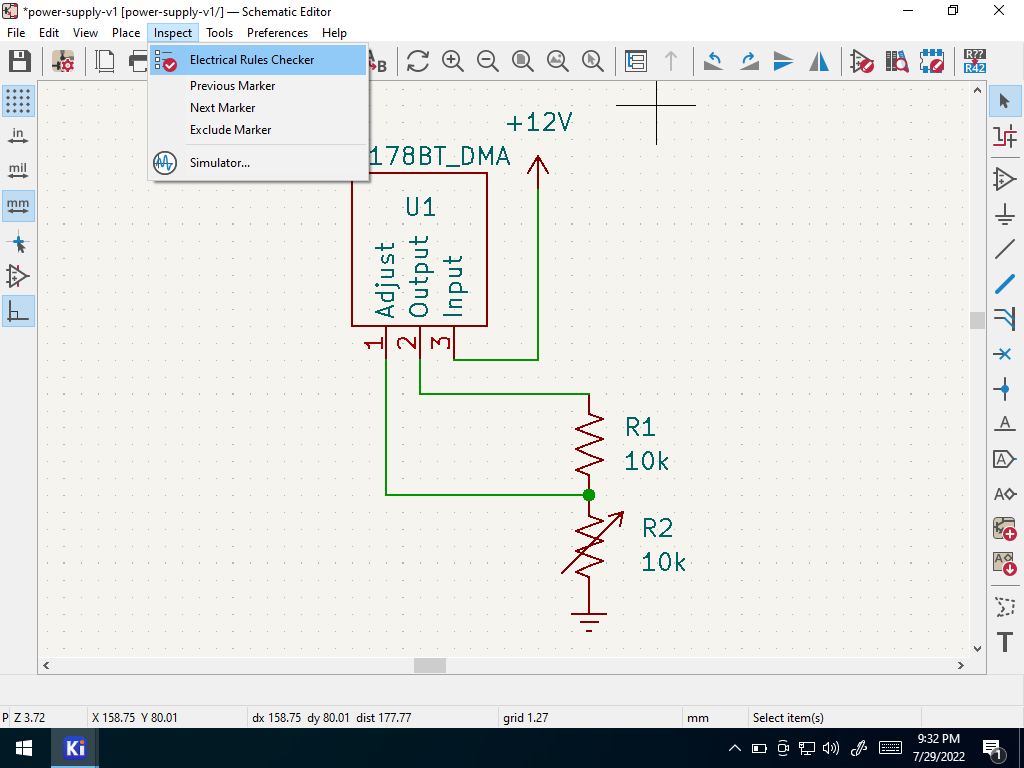1024x768 pixels.
Task: Choose Next Marker in Inspect menu
Action: pyautogui.click(x=258, y=108)
